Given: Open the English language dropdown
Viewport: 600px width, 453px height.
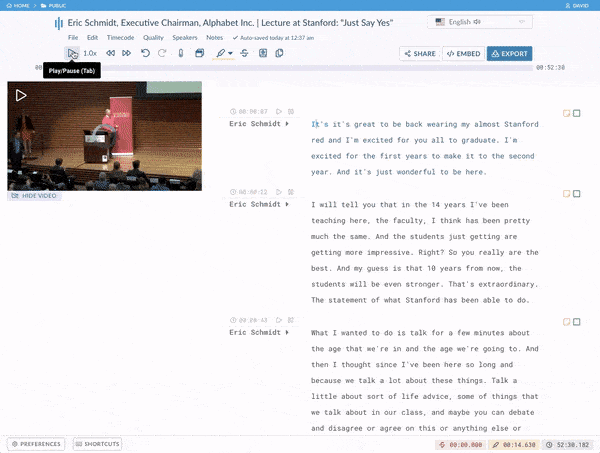Looking at the screenshot, I should pos(468,21).
